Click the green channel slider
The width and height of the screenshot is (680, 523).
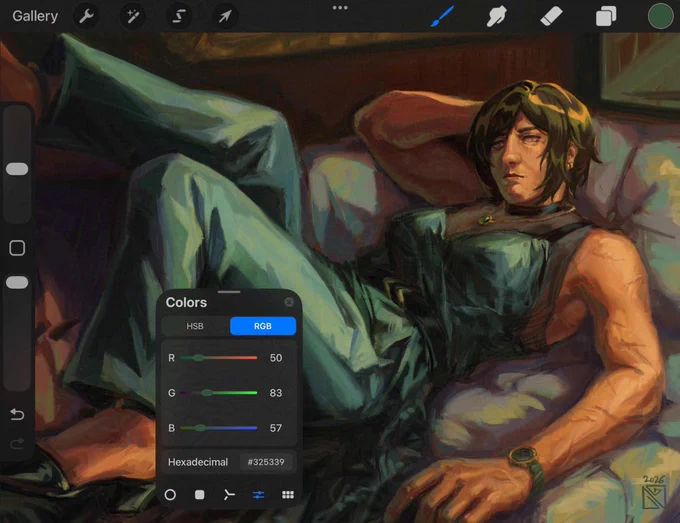(219, 393)
